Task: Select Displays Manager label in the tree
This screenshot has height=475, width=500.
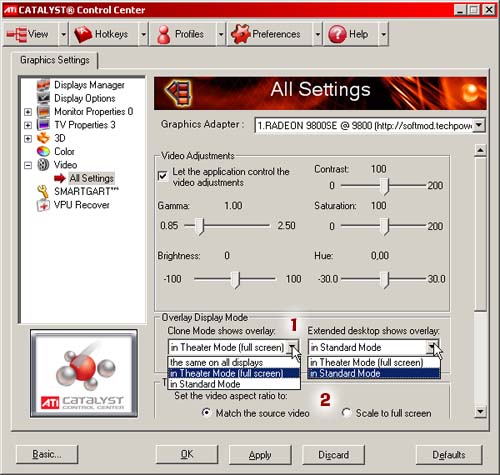Action: tap(89, 85)
